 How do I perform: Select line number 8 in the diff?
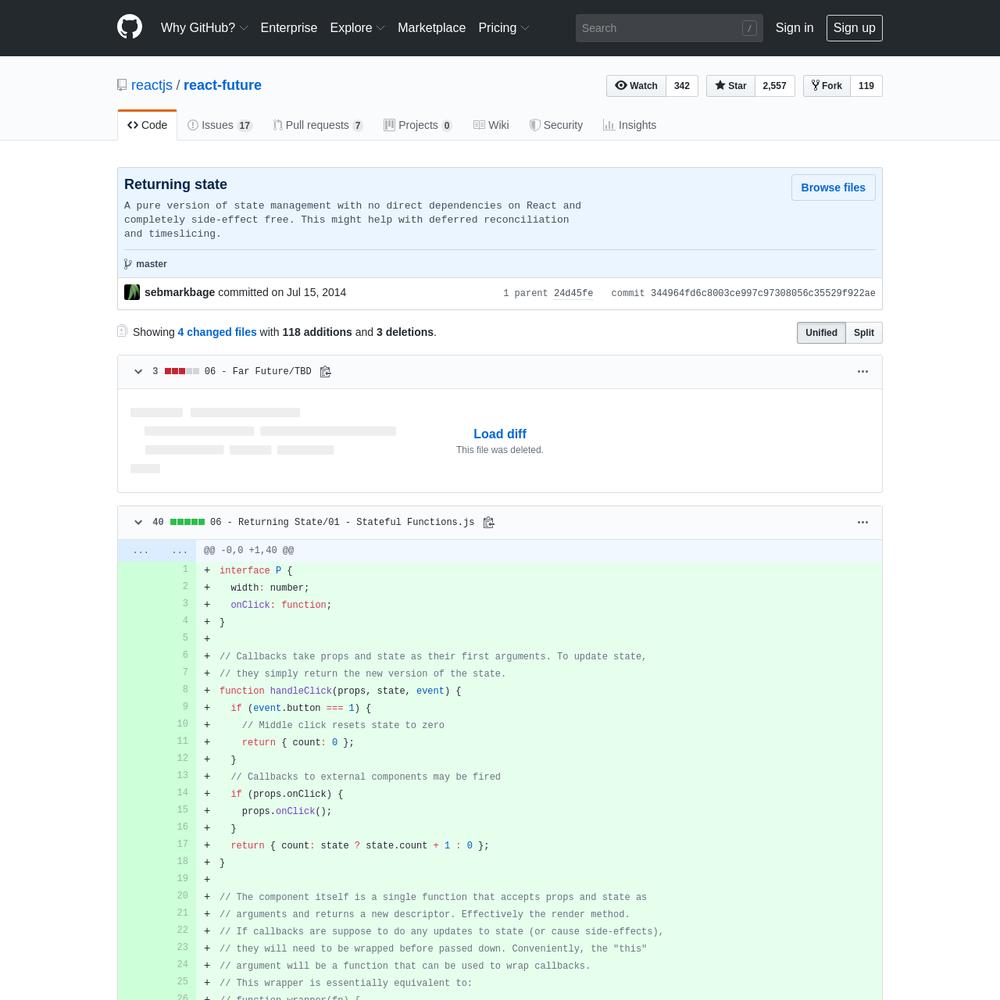point(177,689)
